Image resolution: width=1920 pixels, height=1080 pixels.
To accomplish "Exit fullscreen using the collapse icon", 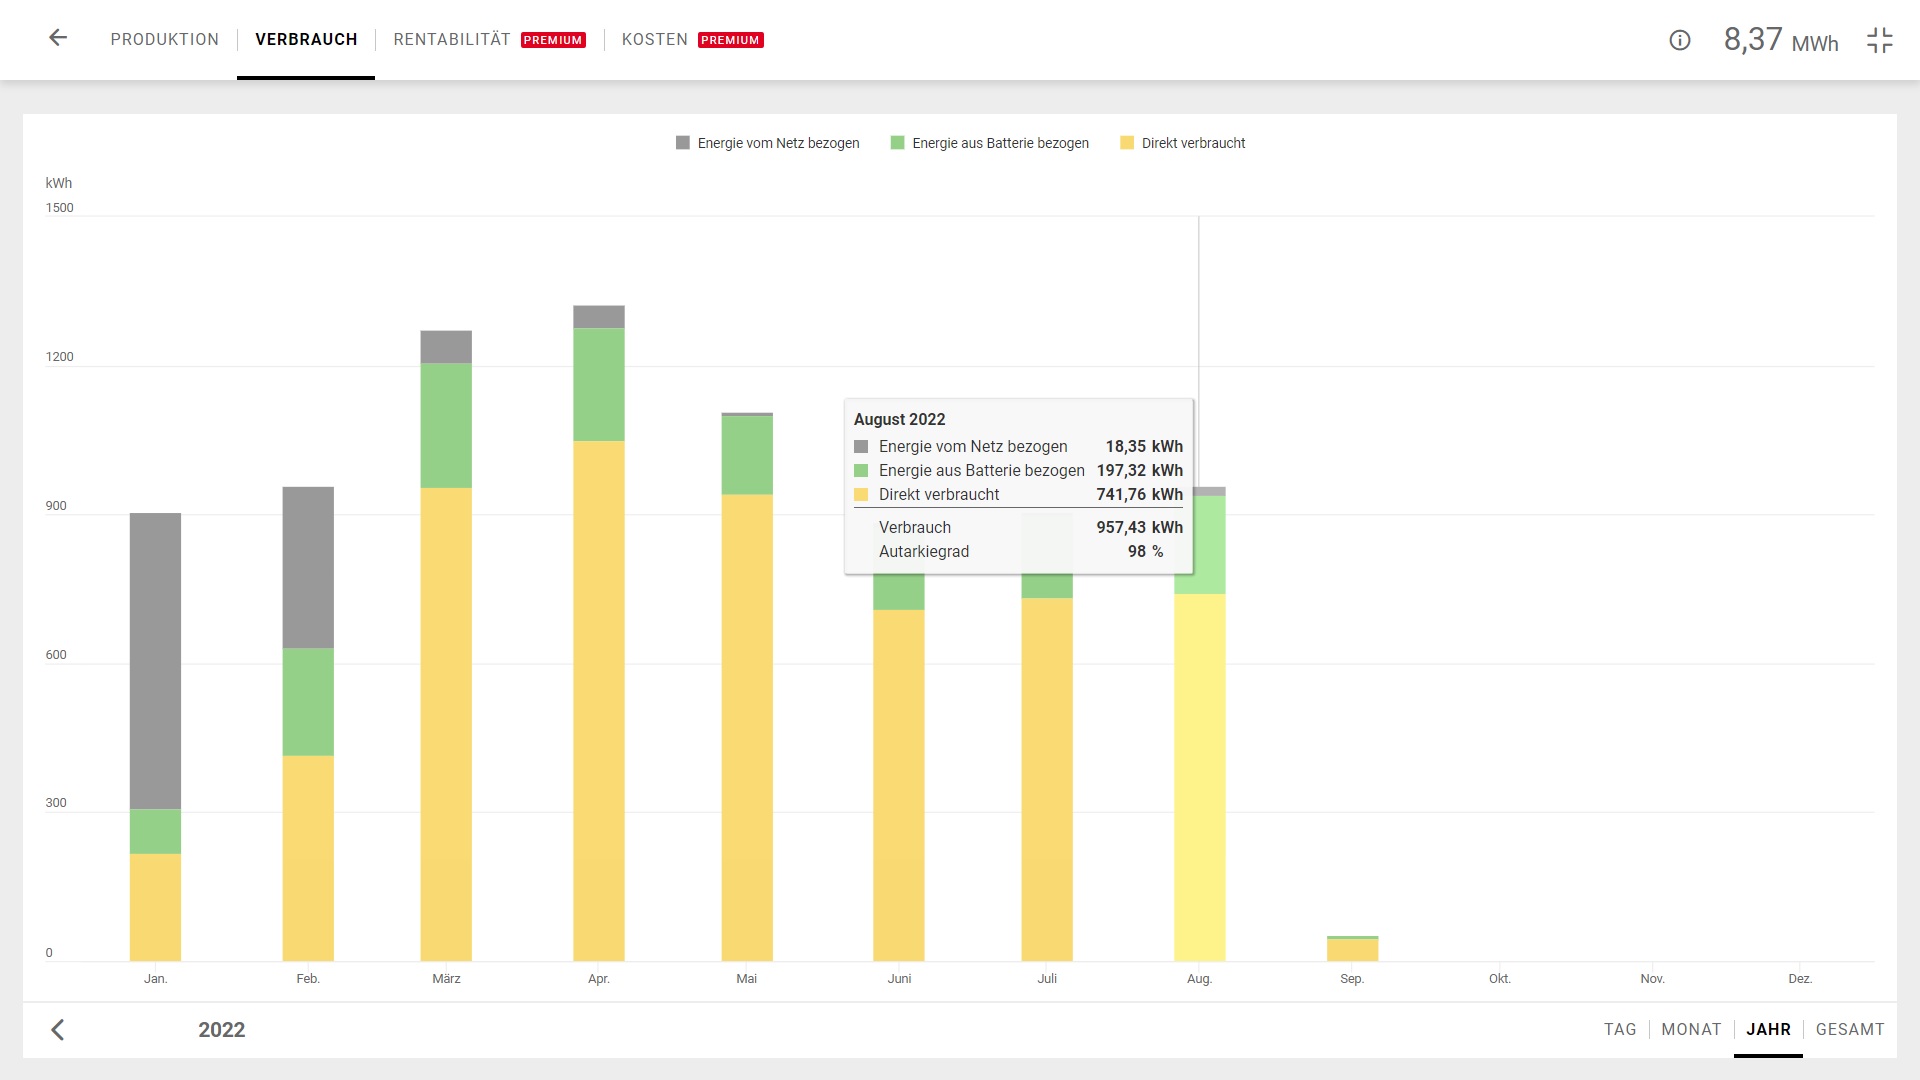I will (x=1880, y=40).
